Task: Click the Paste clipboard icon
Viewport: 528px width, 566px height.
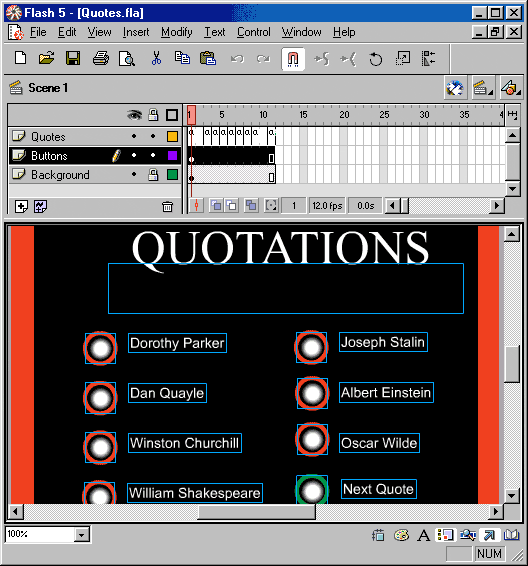Action: coord(208,58)
